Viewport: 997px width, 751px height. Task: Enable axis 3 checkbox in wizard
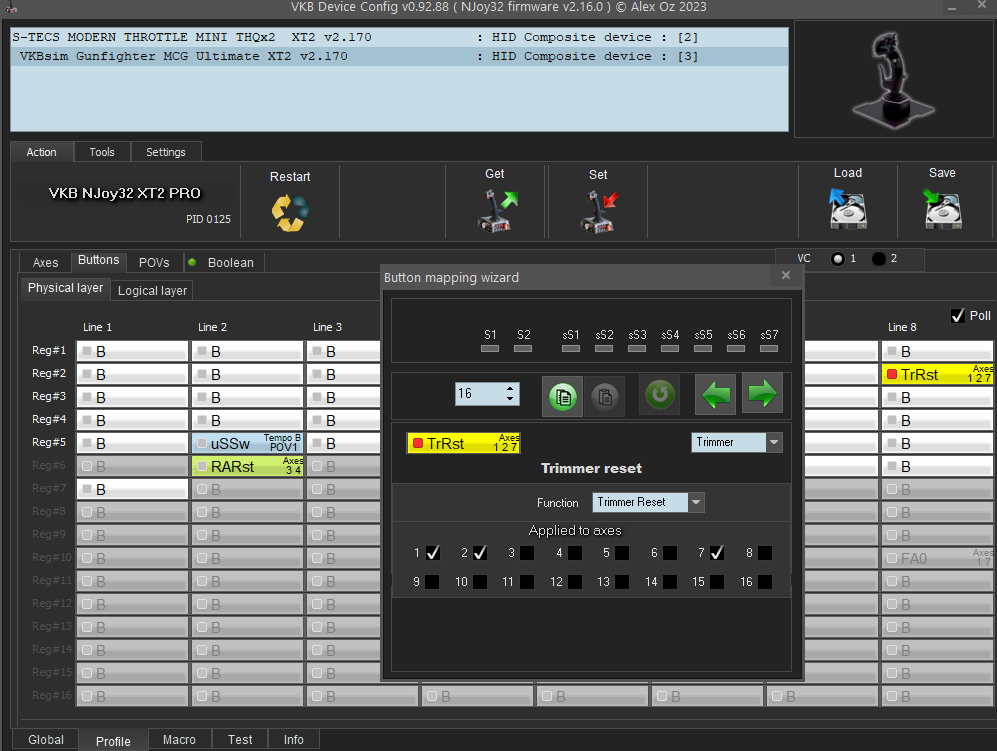pos(526,553)
